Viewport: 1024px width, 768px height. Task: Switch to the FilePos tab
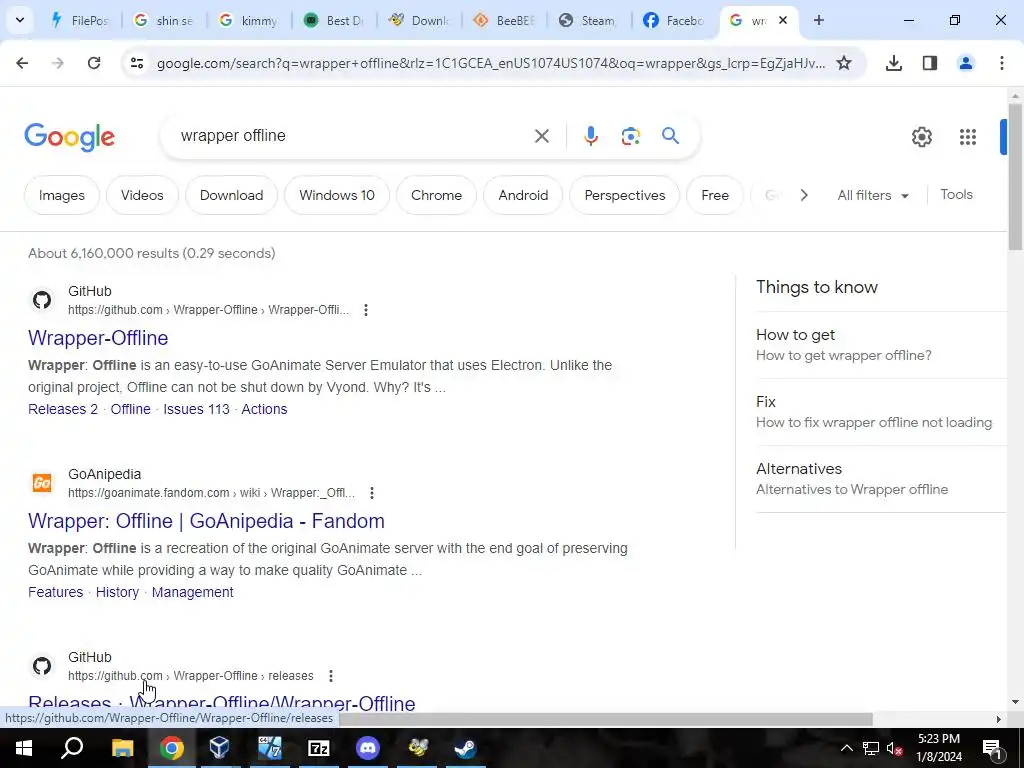pos(79,20)
